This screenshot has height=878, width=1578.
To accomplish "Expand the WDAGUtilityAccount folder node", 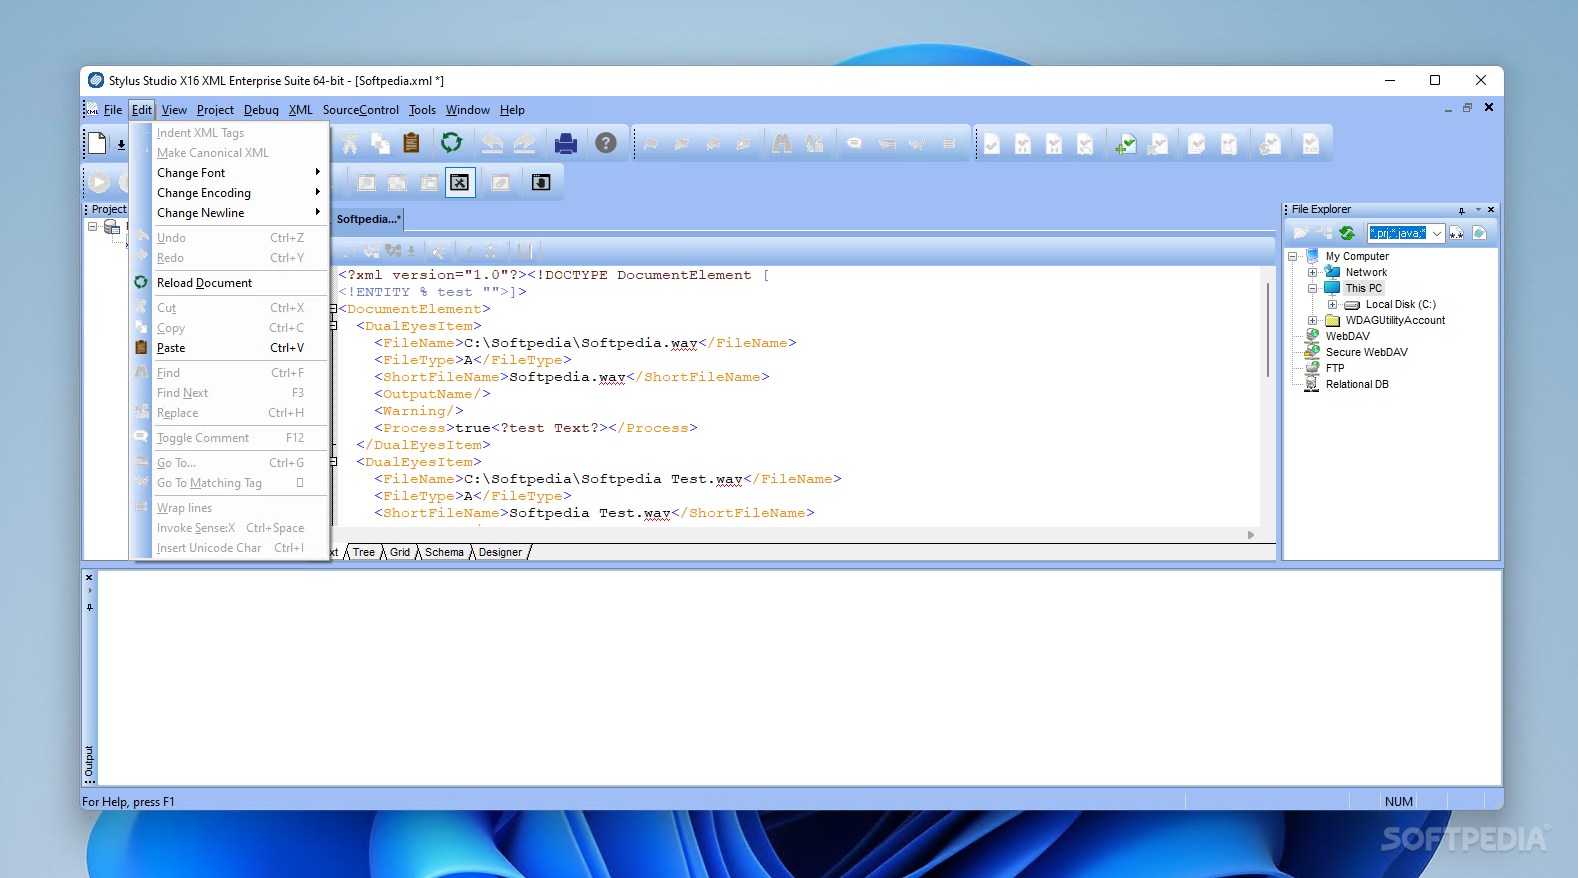I will [x=1313, y=320].
